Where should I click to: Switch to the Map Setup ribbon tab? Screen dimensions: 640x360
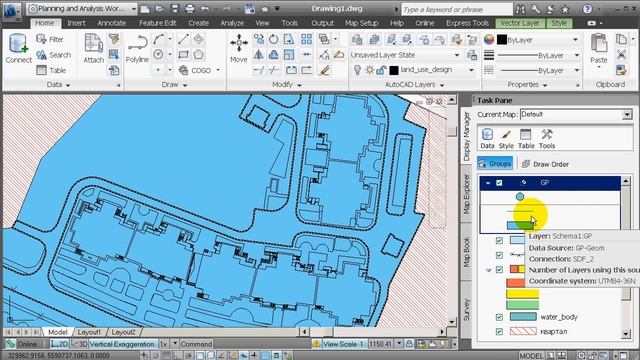point(361,23)
